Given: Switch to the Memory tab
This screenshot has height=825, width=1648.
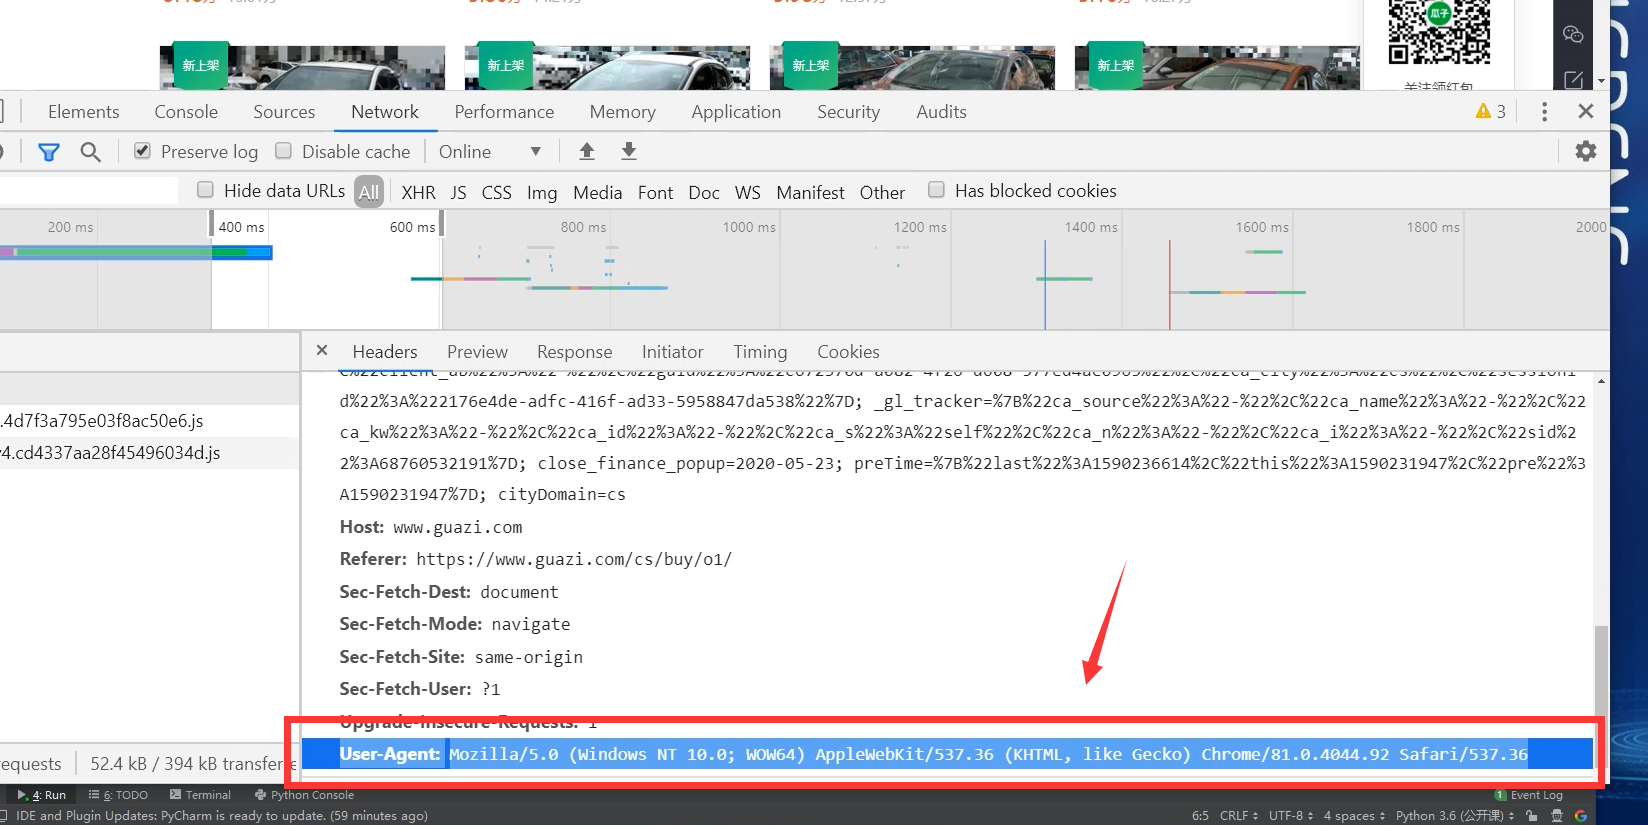Looking at the screenshot, I should coord(622,112).
